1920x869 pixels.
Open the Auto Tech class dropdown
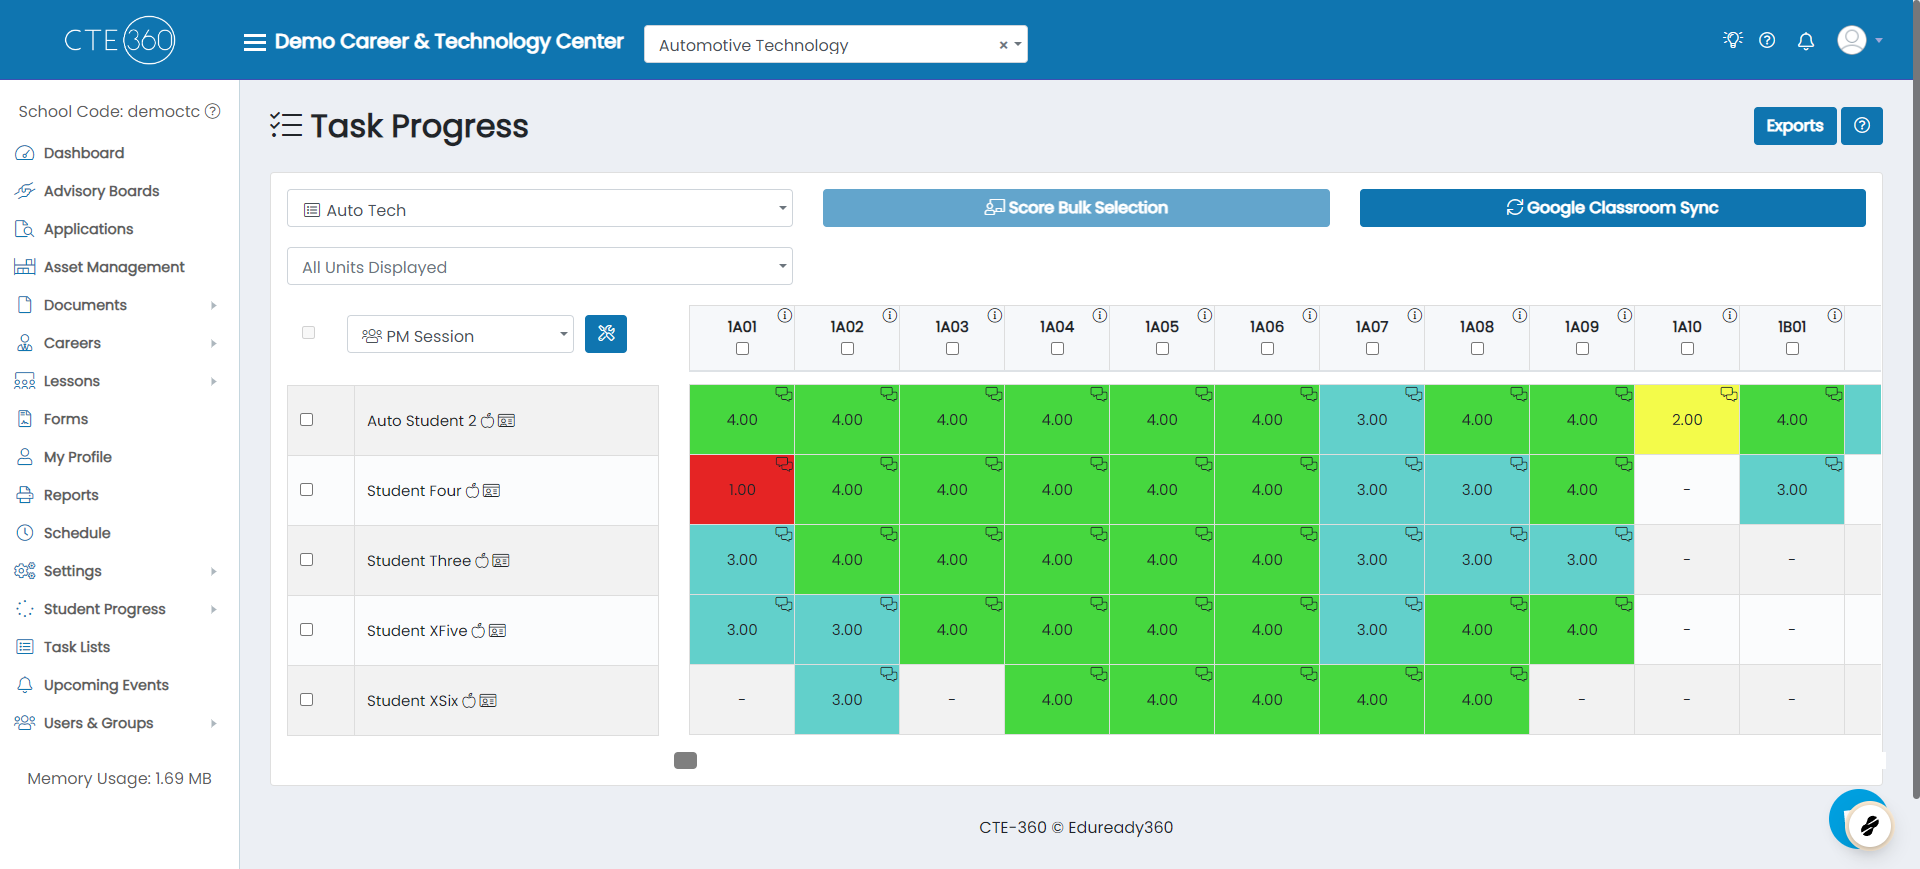pyautogui.click(x=540, y=209)
